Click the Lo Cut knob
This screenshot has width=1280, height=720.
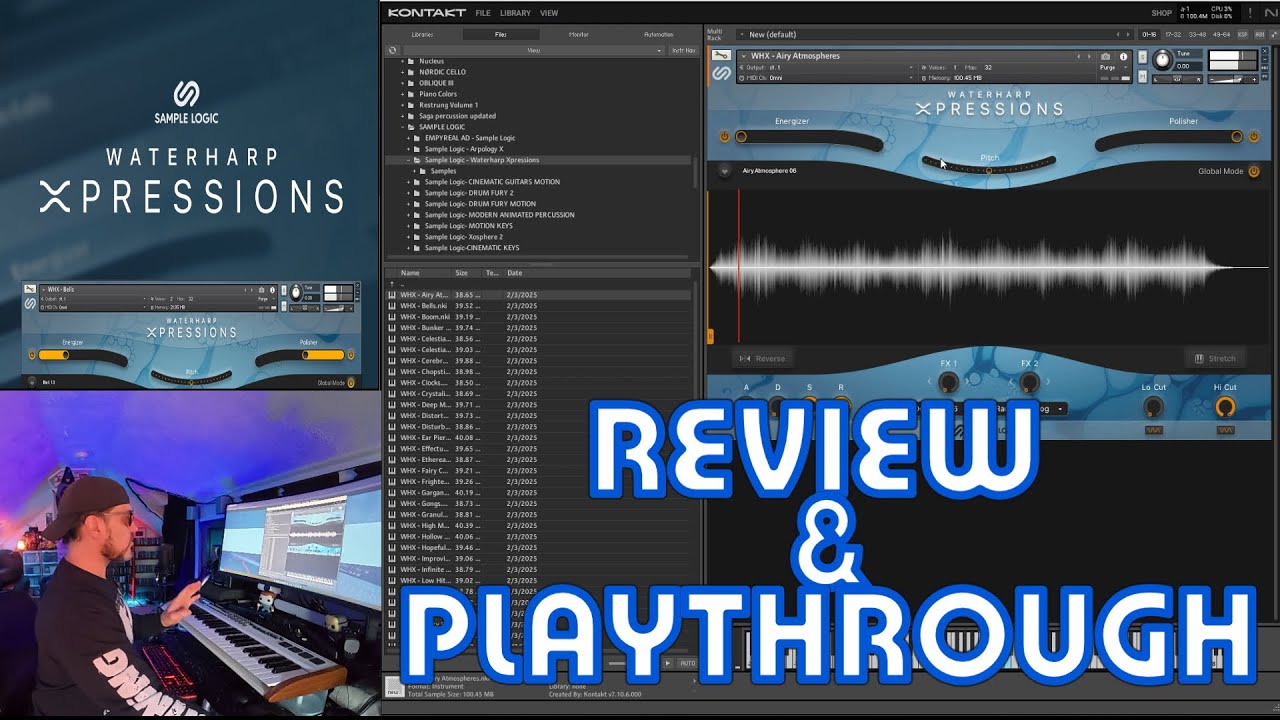tap(1153, 407)
